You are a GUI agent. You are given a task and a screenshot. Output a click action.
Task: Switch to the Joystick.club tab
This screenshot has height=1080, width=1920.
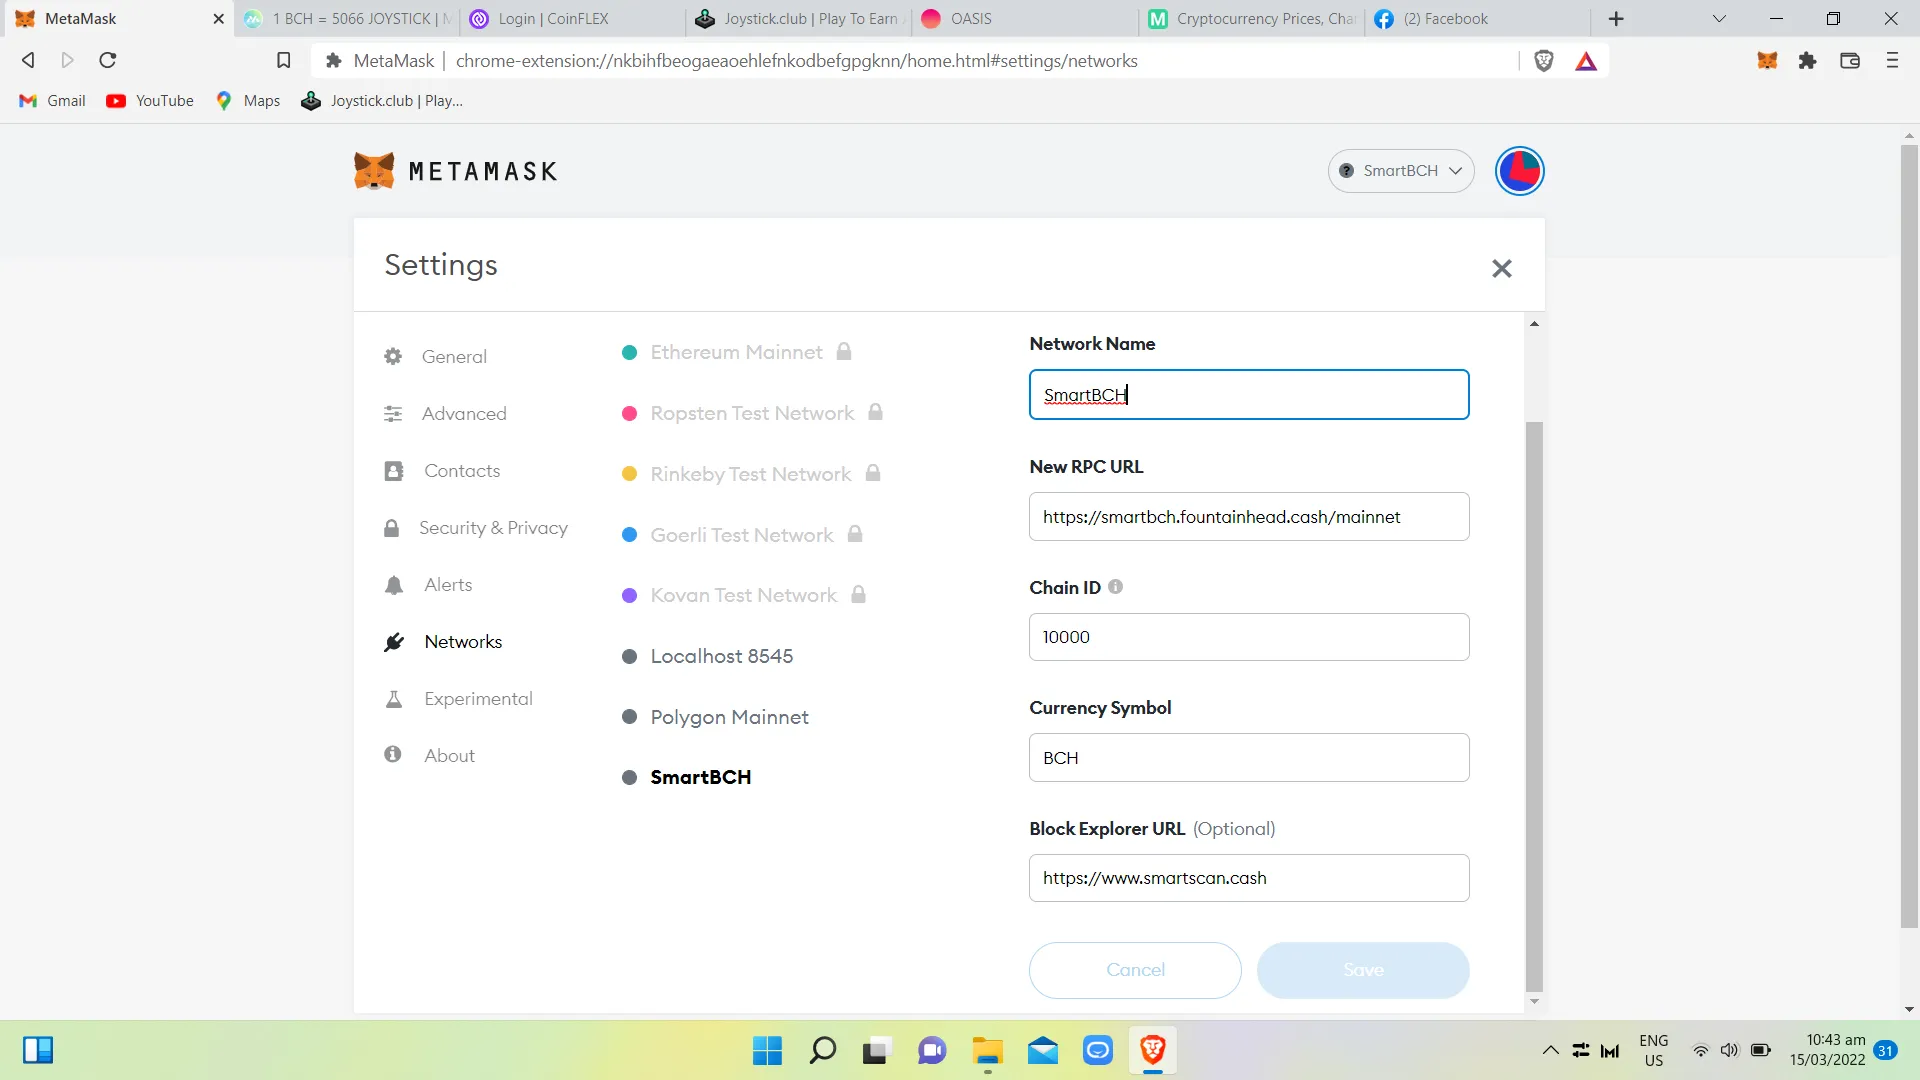[x=799, y=19]
